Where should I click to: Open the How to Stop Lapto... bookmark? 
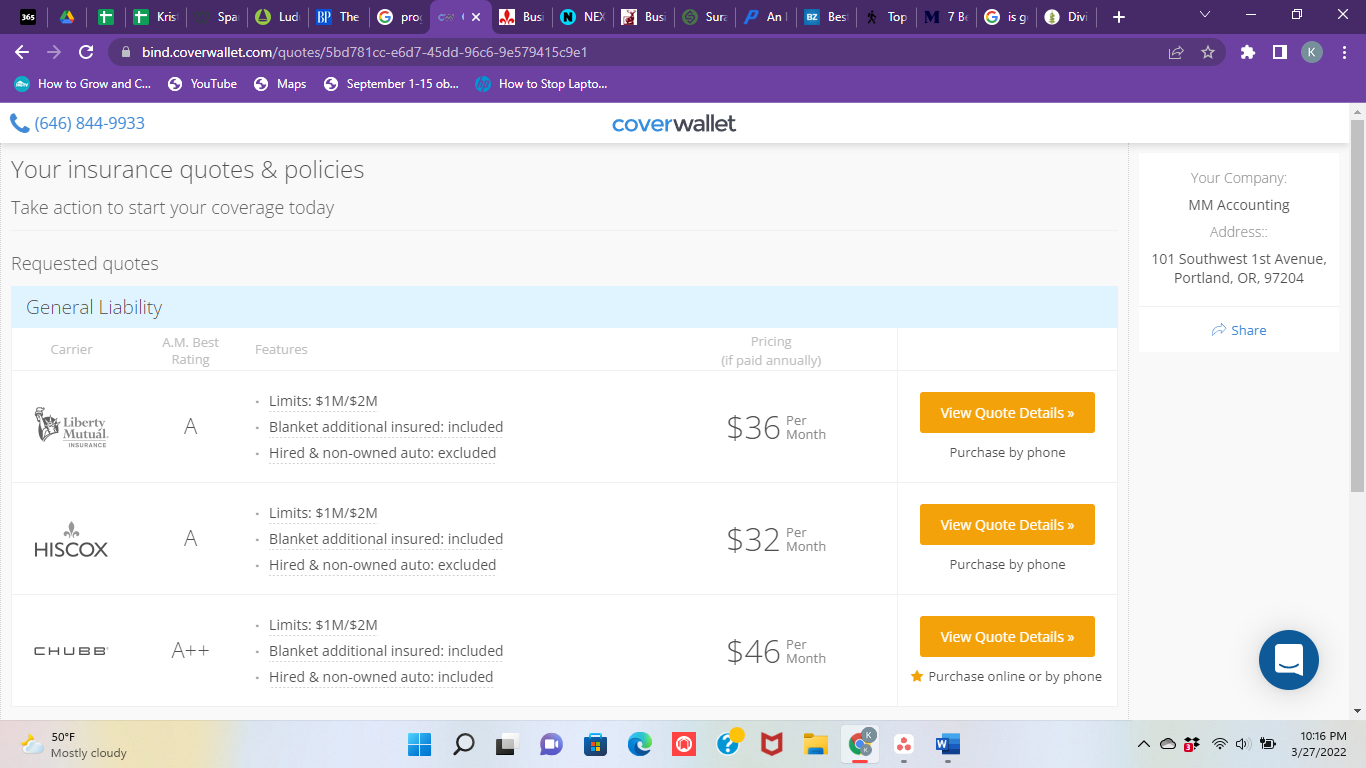click(541, 84)
